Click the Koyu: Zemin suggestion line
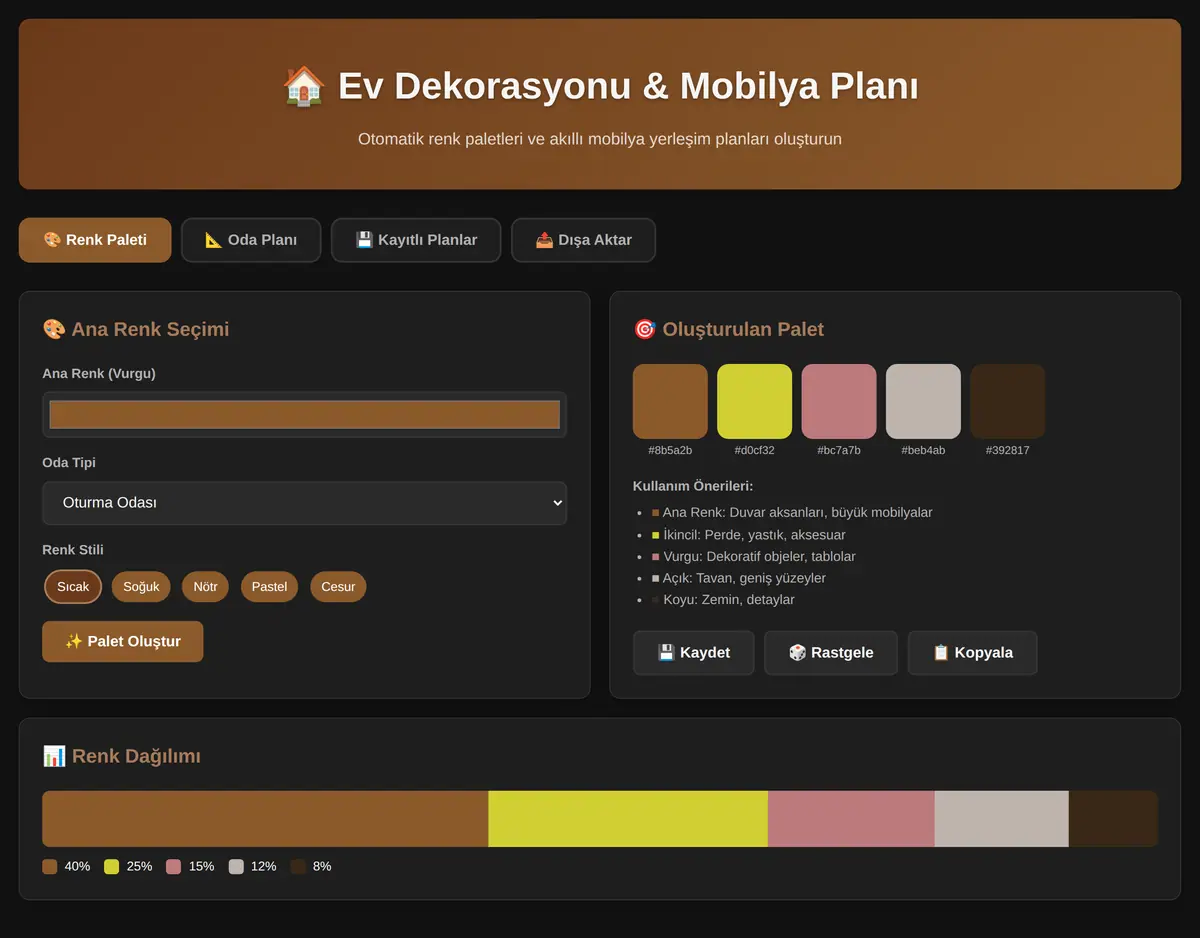1200x938 pixels. tap(723, 600)
